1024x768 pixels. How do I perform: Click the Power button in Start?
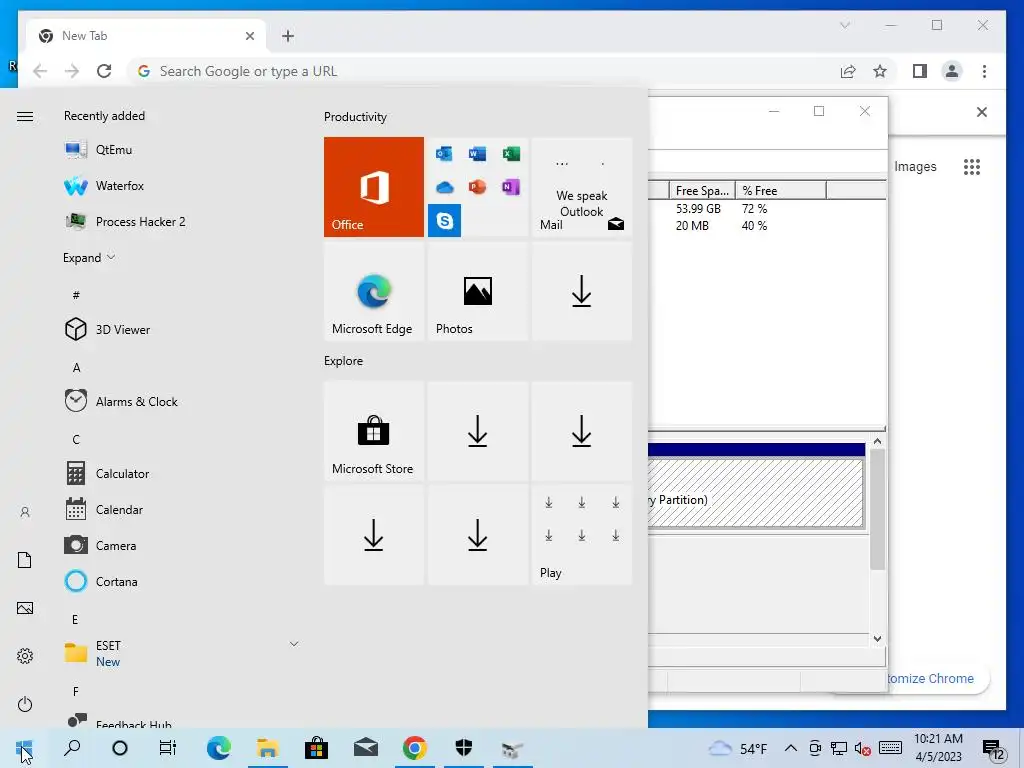pyautogui.click(x=25, y=704)
